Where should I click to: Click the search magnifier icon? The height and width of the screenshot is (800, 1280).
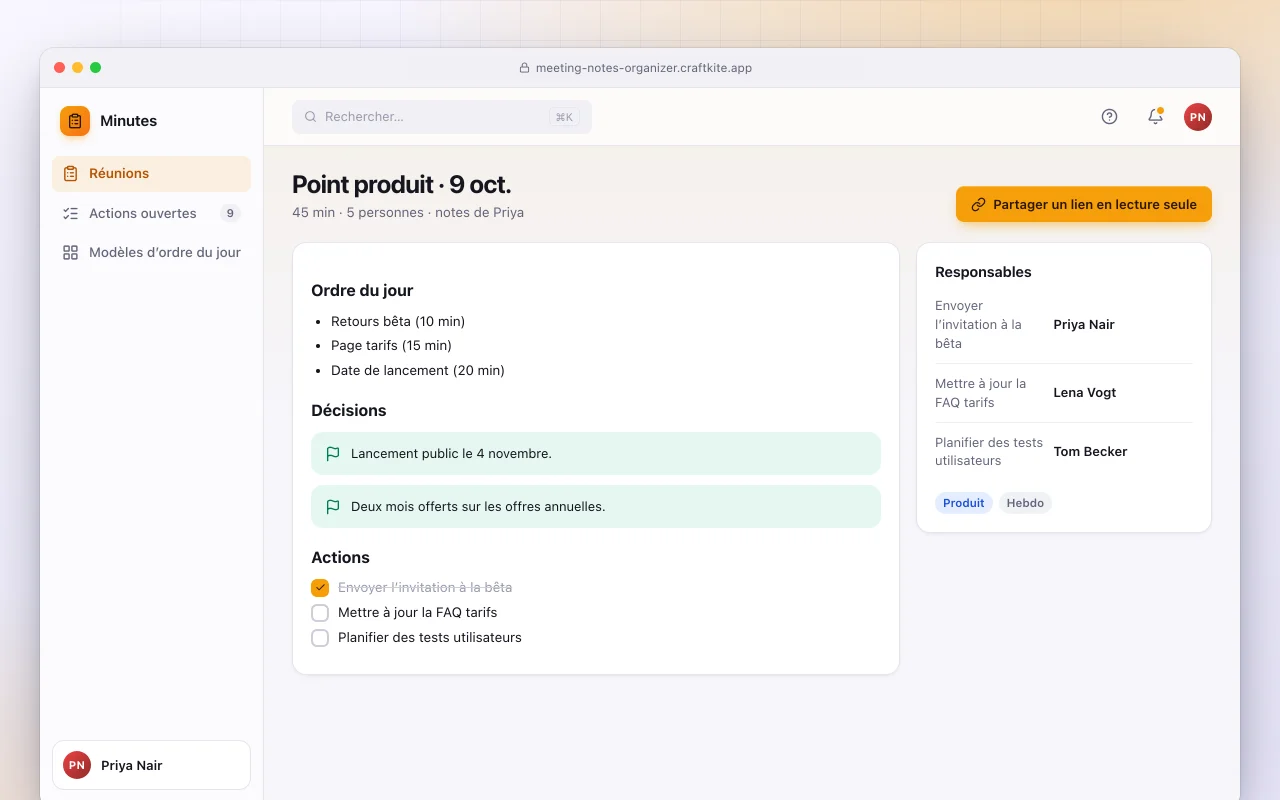point(311,117)
